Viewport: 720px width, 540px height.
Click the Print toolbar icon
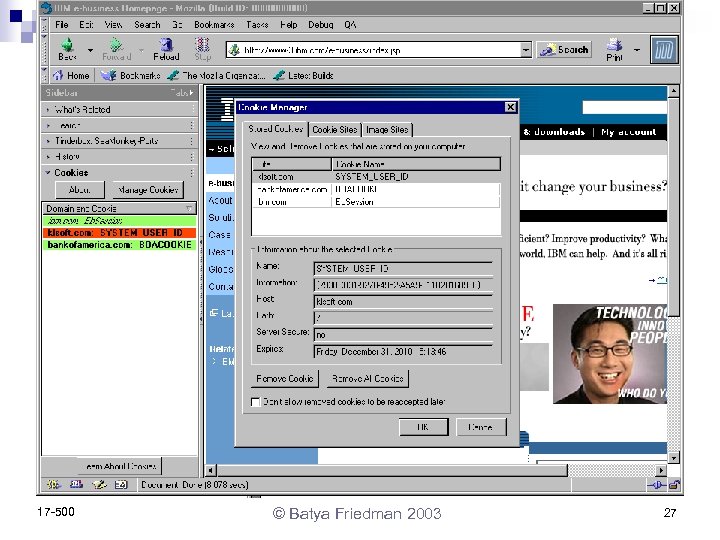[x=614, y=45]
